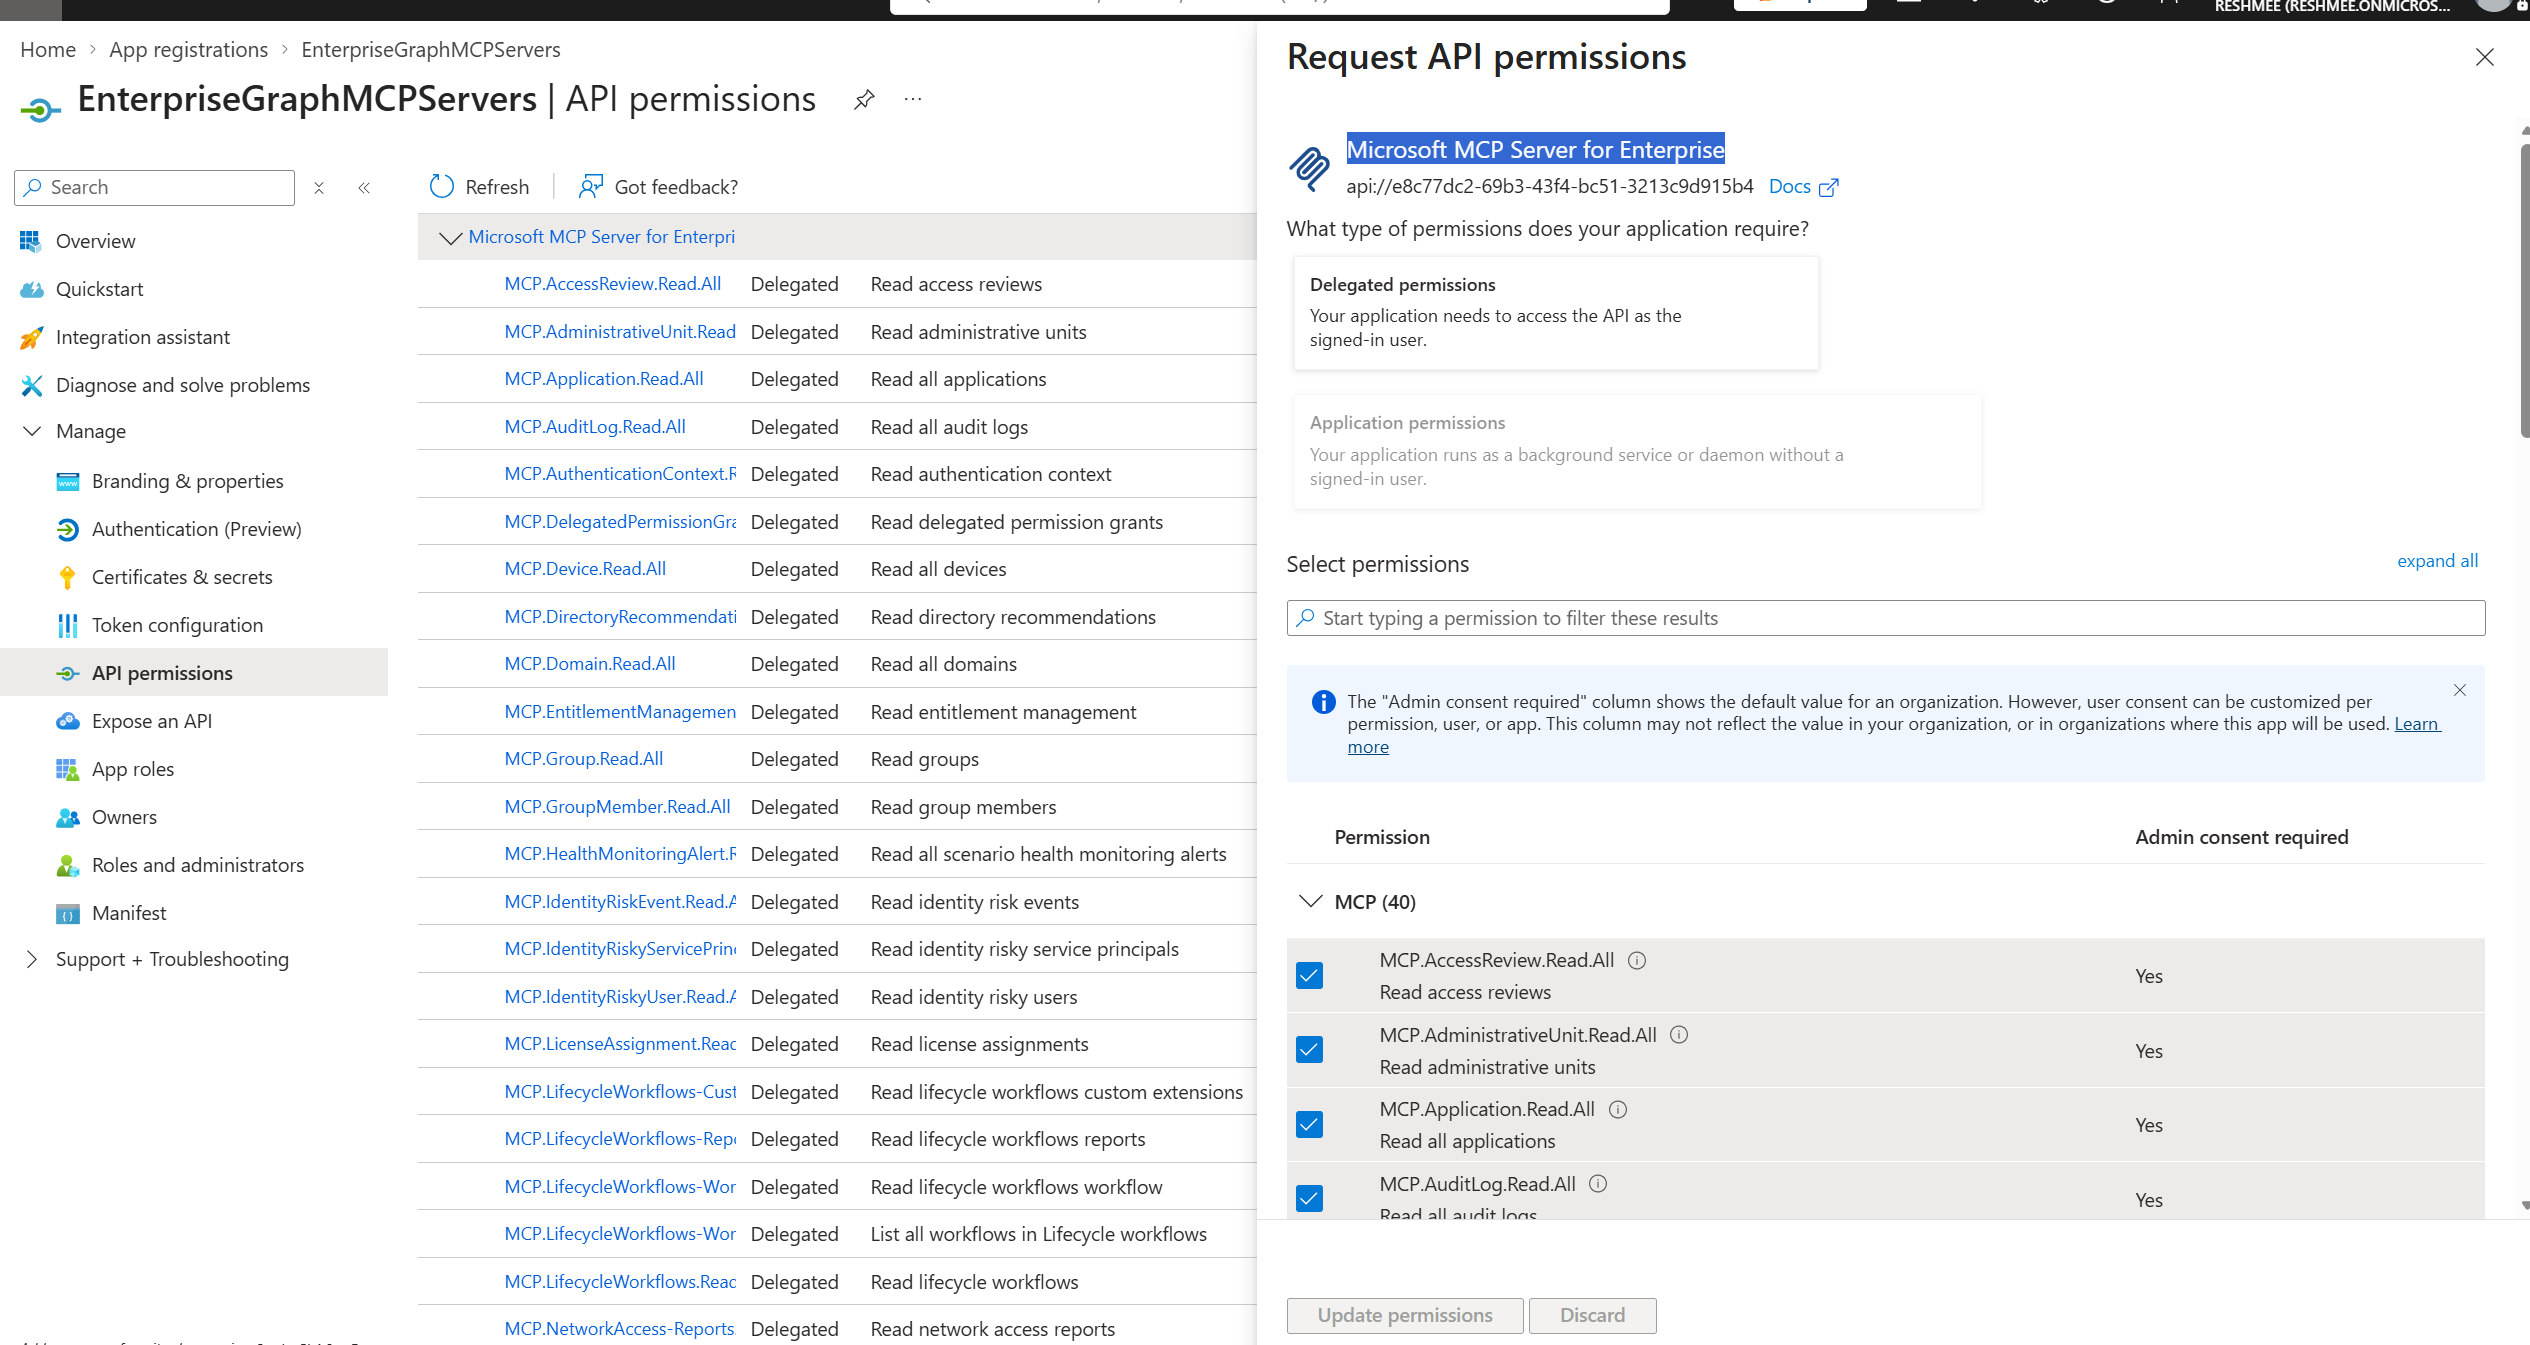2530x1345 pixels.
Task: Click the Refresh circular arrow icon
Action: [x=441, y=187]
